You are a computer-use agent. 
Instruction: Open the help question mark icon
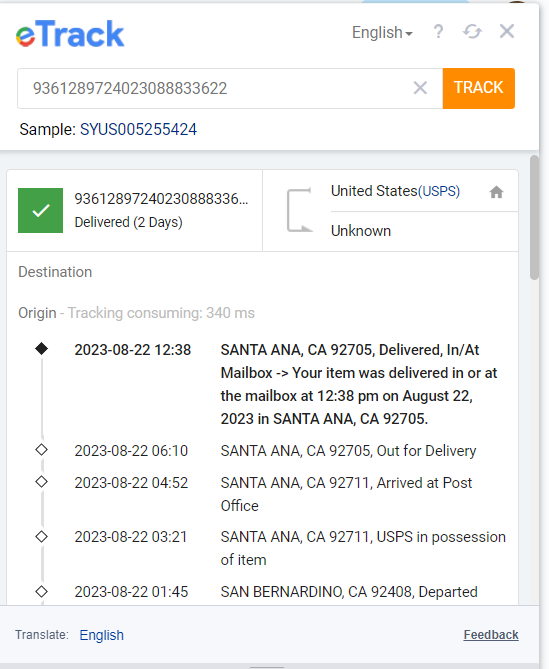click(x=438, y=32)
